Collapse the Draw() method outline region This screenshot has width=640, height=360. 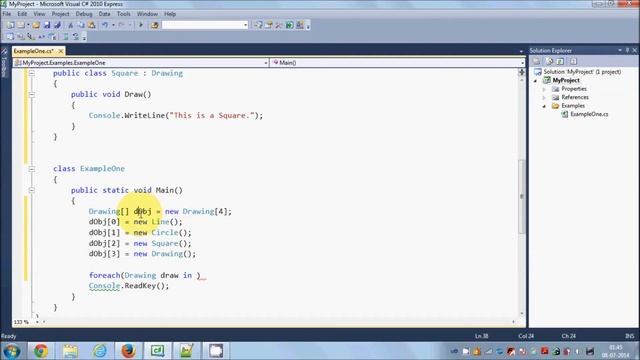(x=31, y=95)
